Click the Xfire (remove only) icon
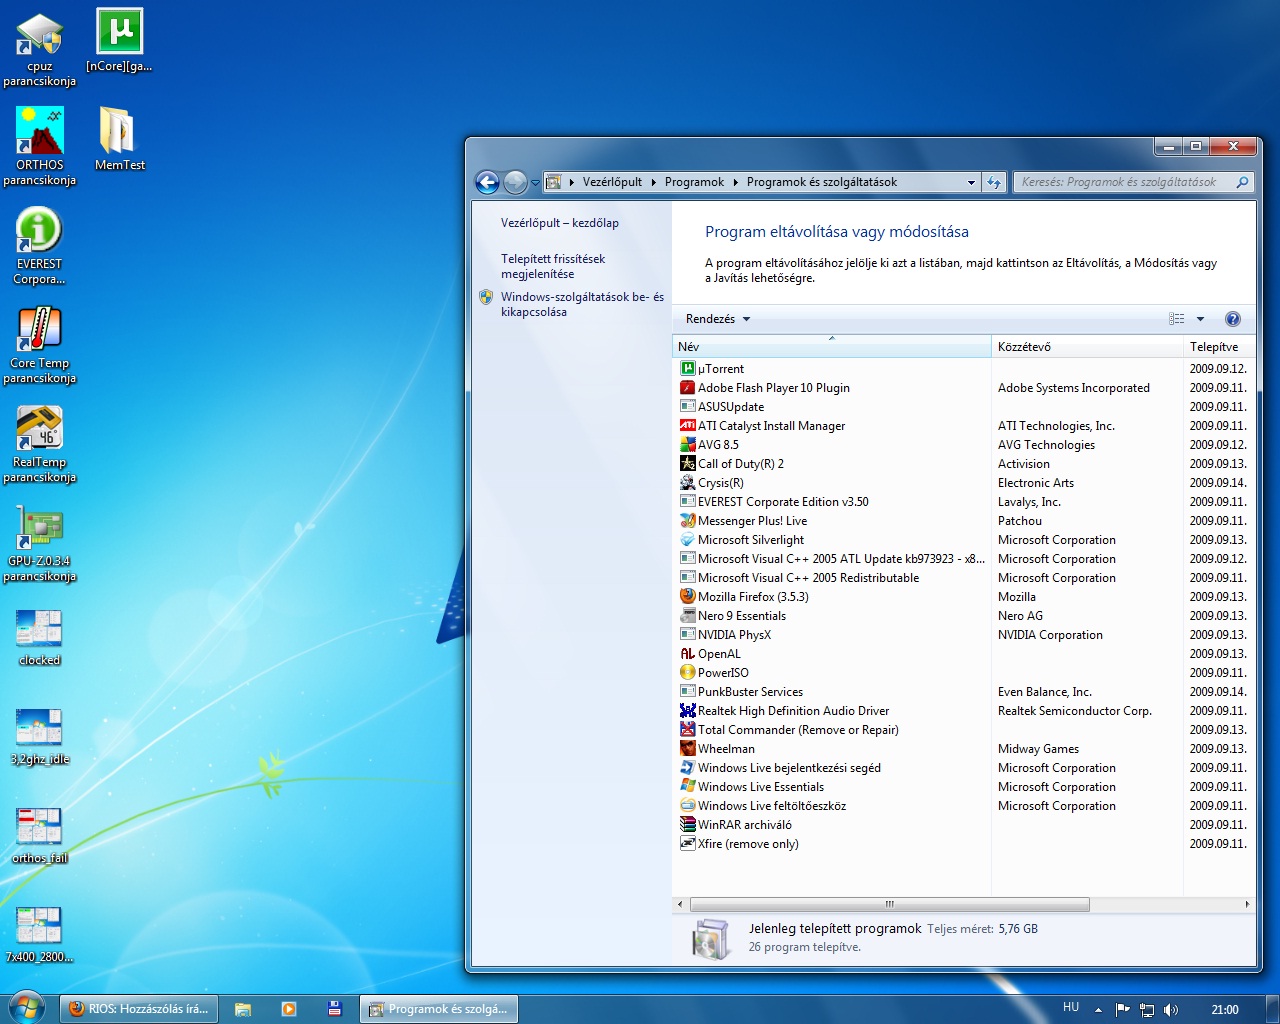 pyautogui.click(x=687, y=843)
